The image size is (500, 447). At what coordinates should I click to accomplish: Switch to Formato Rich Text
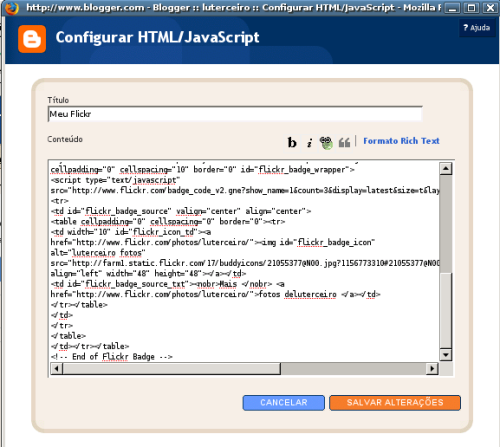click(401, 141)
